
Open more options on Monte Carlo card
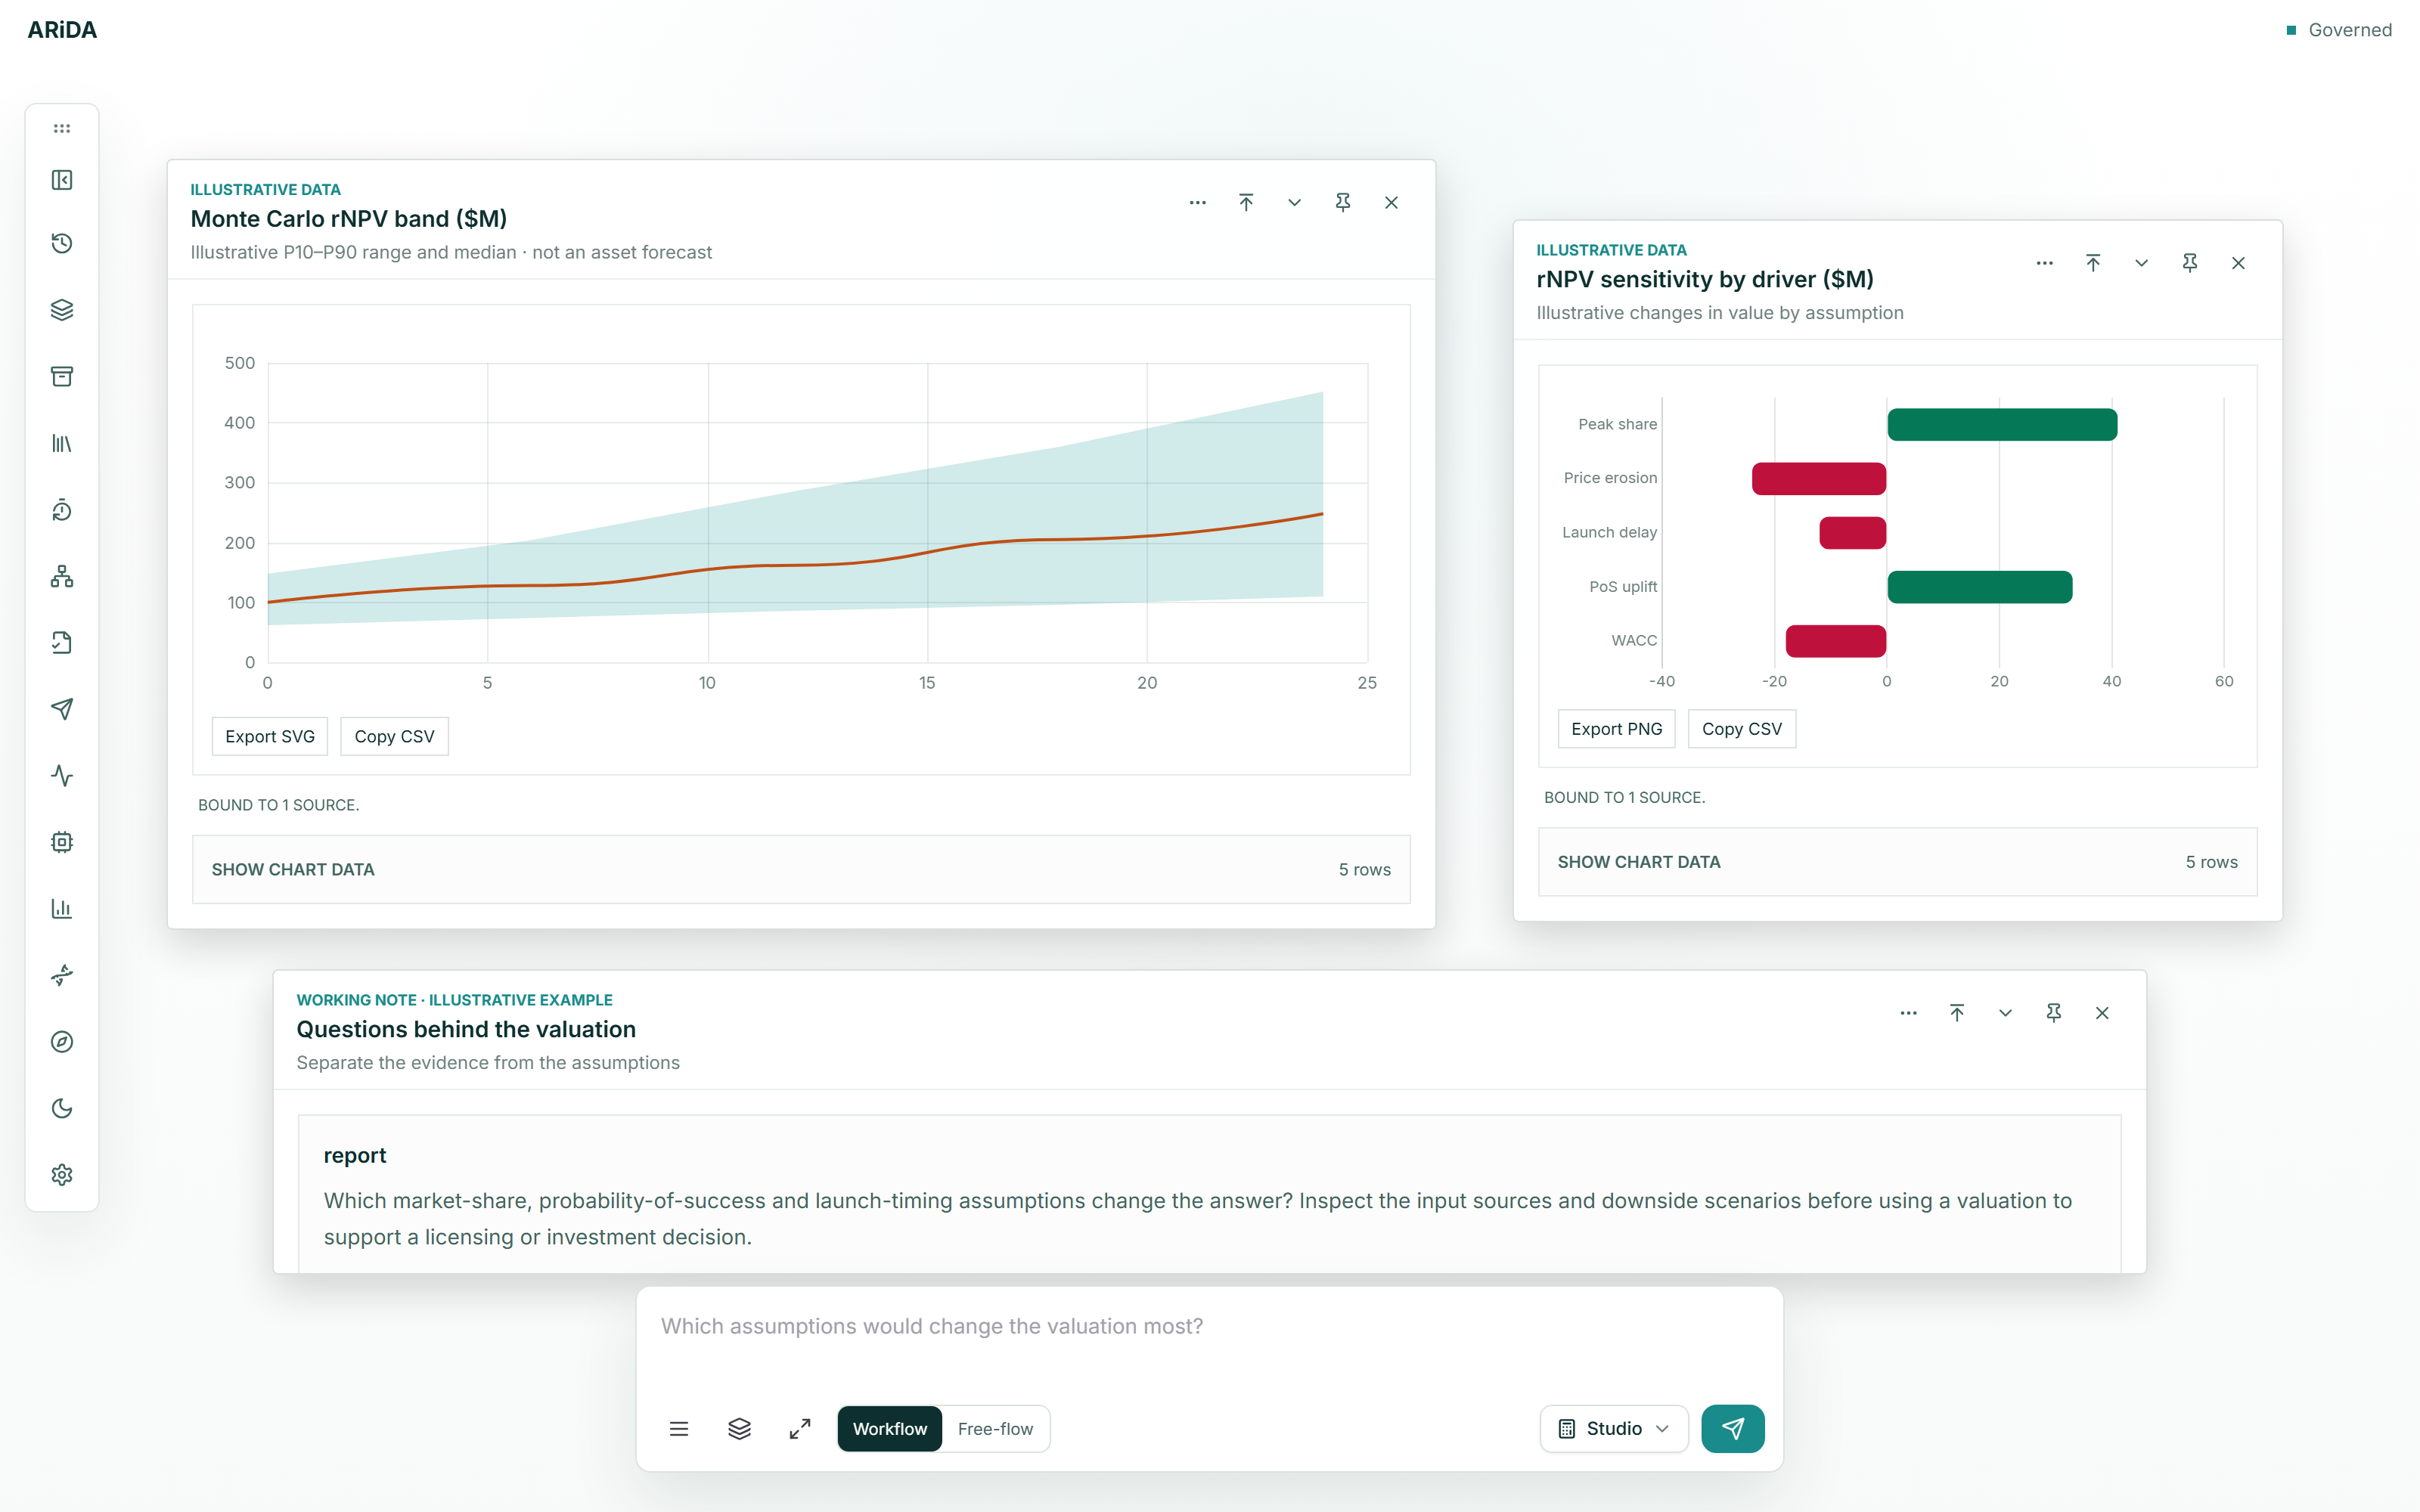1198,203
